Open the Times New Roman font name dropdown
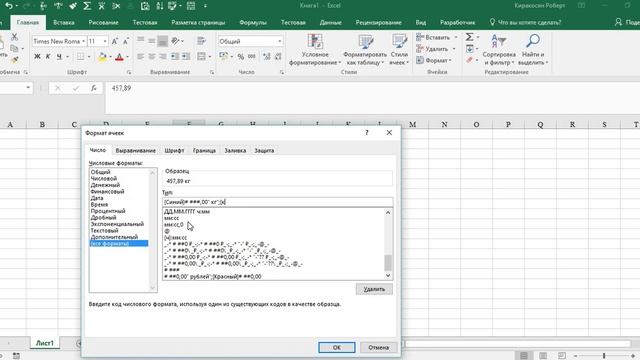The height and width of the screenshot is (360, 640). click(x=83, y=41)
